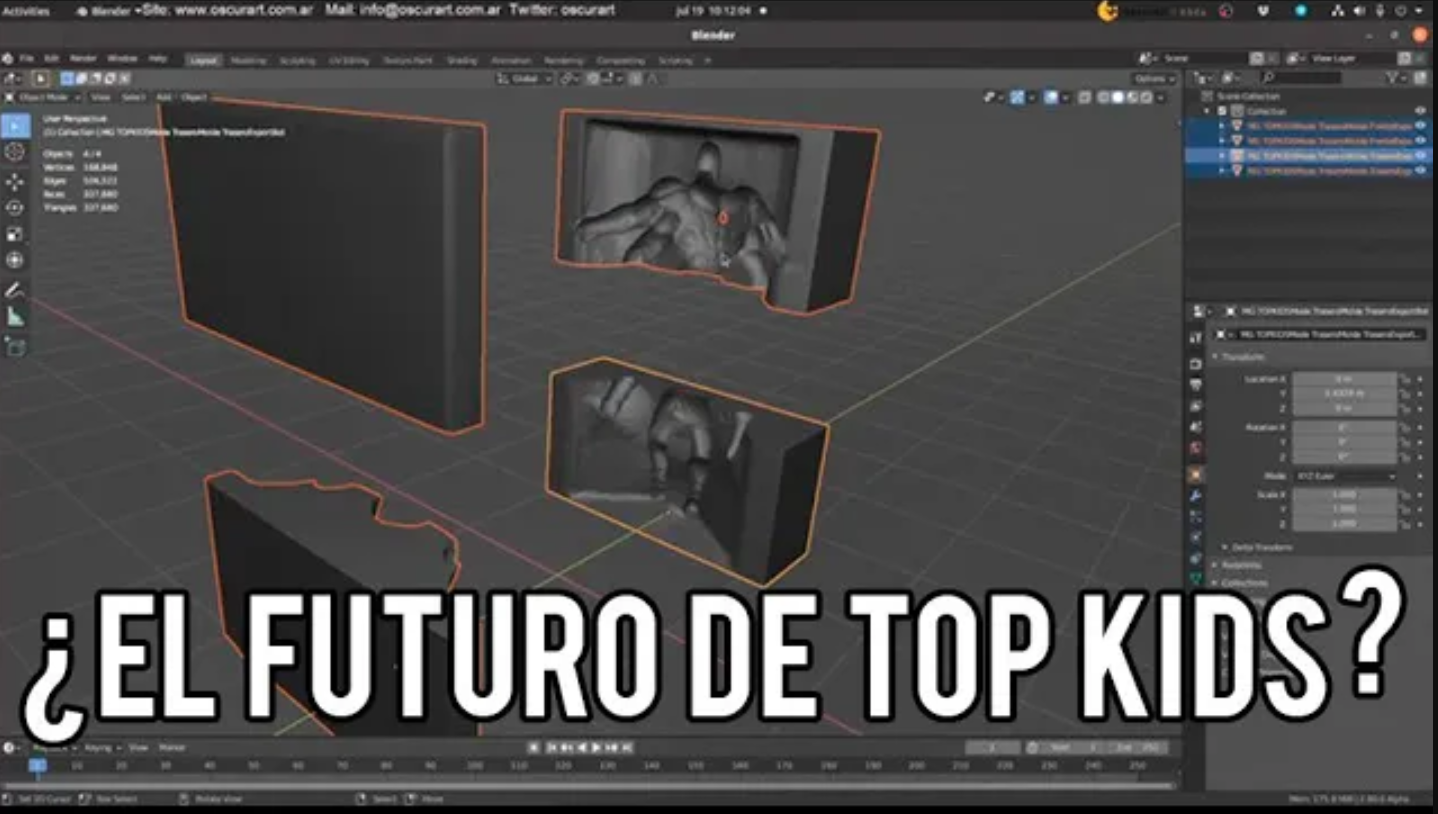Open the File menu
This screenshot has height=814, width=1438.
pos(26,59)
